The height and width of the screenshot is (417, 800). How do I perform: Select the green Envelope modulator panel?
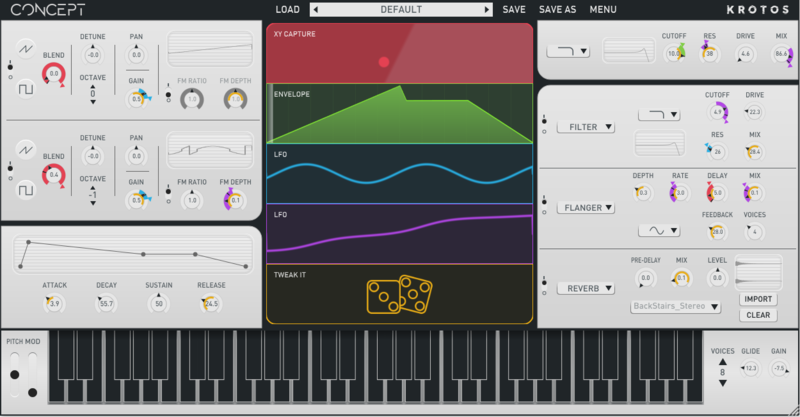pos(399,113)
